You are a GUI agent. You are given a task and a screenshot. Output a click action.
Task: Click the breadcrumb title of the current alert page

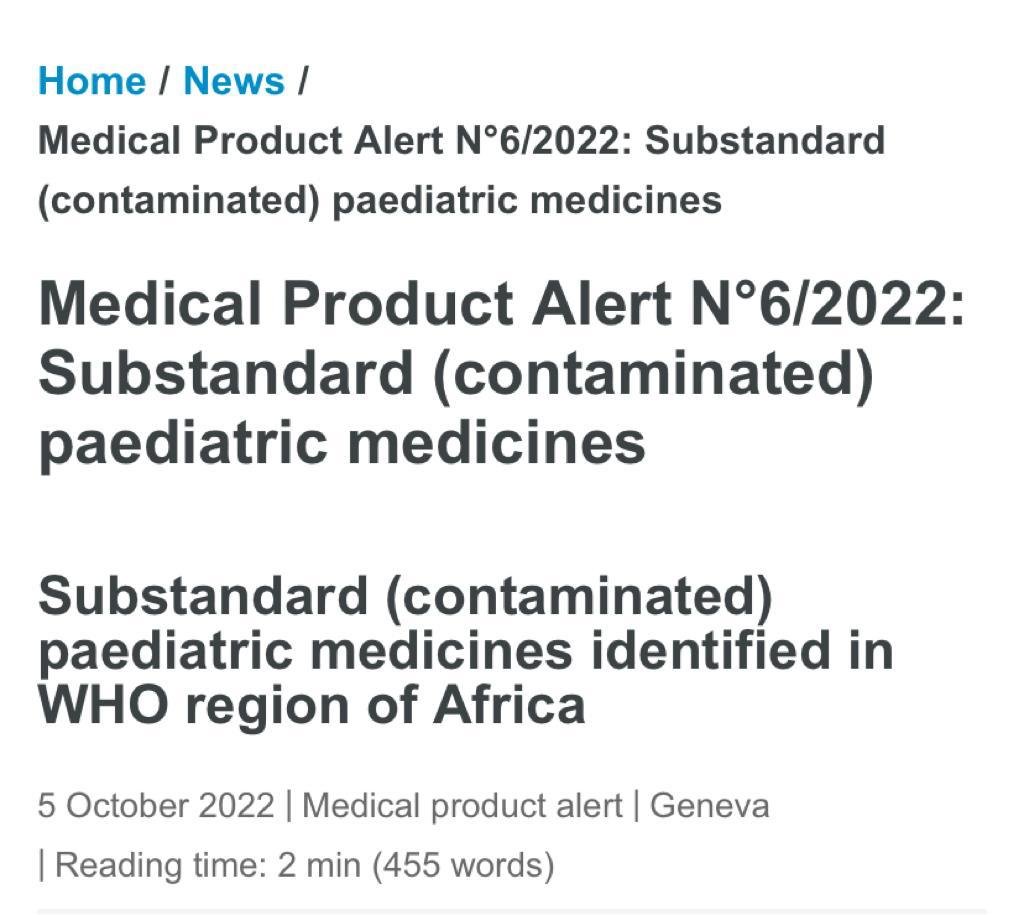(x=460, y=170)
